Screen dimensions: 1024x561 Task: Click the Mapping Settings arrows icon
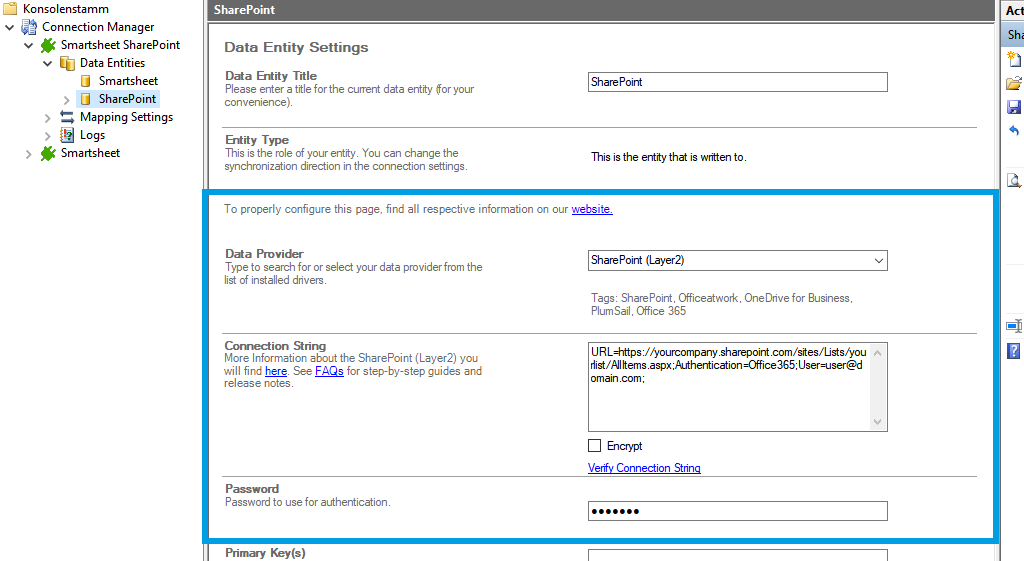[x=67, y=117]
